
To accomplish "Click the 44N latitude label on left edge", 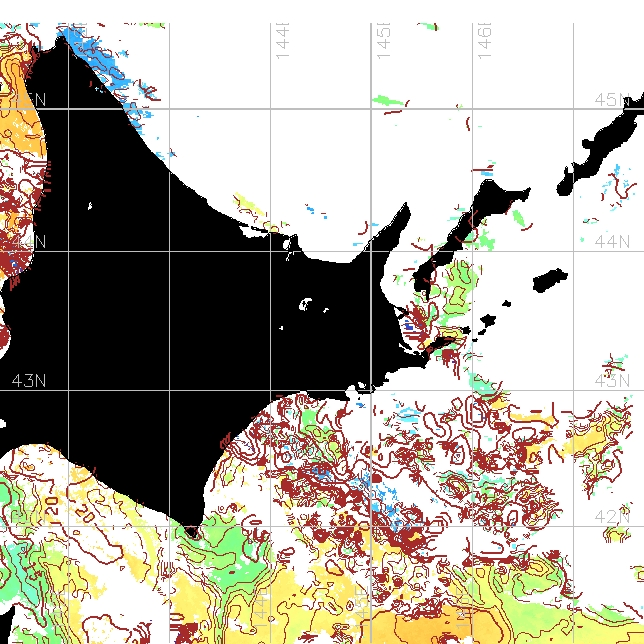I will pyautogui.click(x=29, y=242).
